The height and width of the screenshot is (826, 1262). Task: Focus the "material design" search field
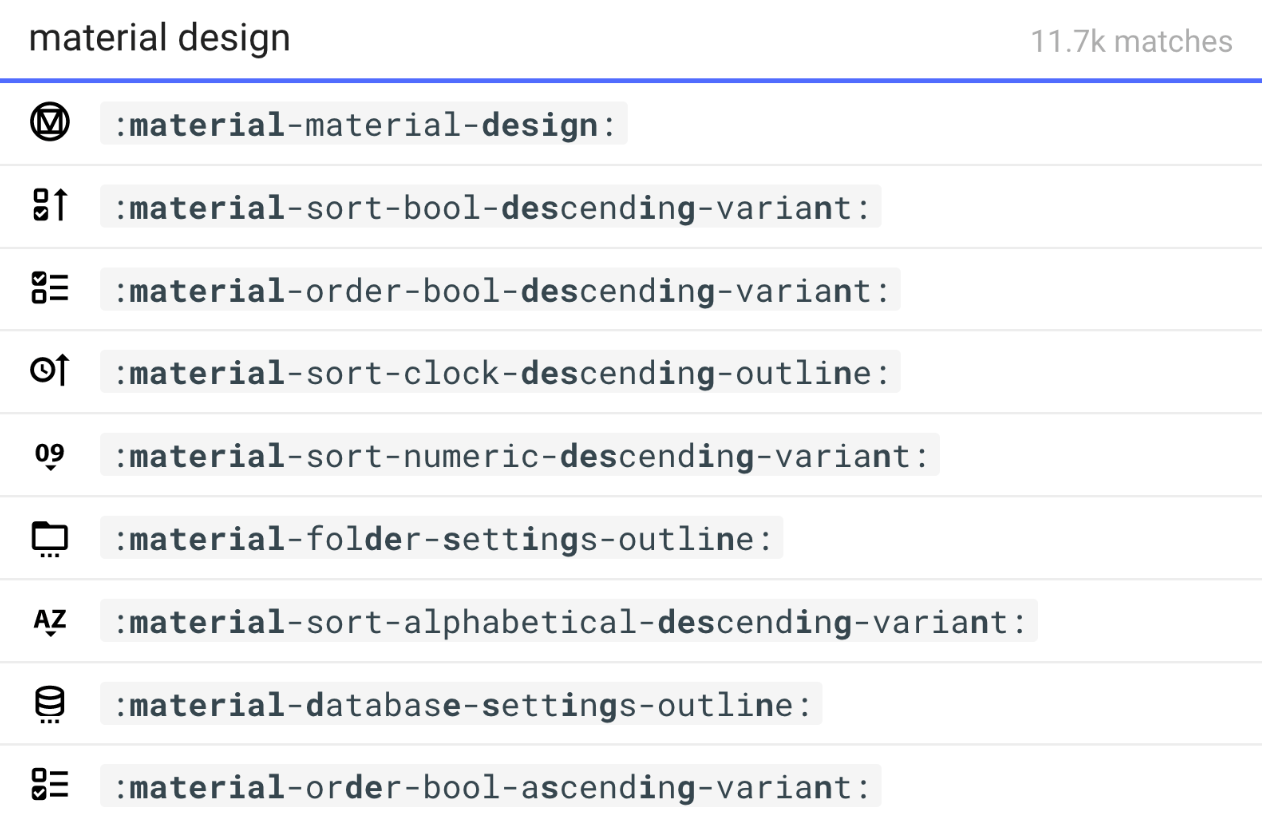pos(500,39)
